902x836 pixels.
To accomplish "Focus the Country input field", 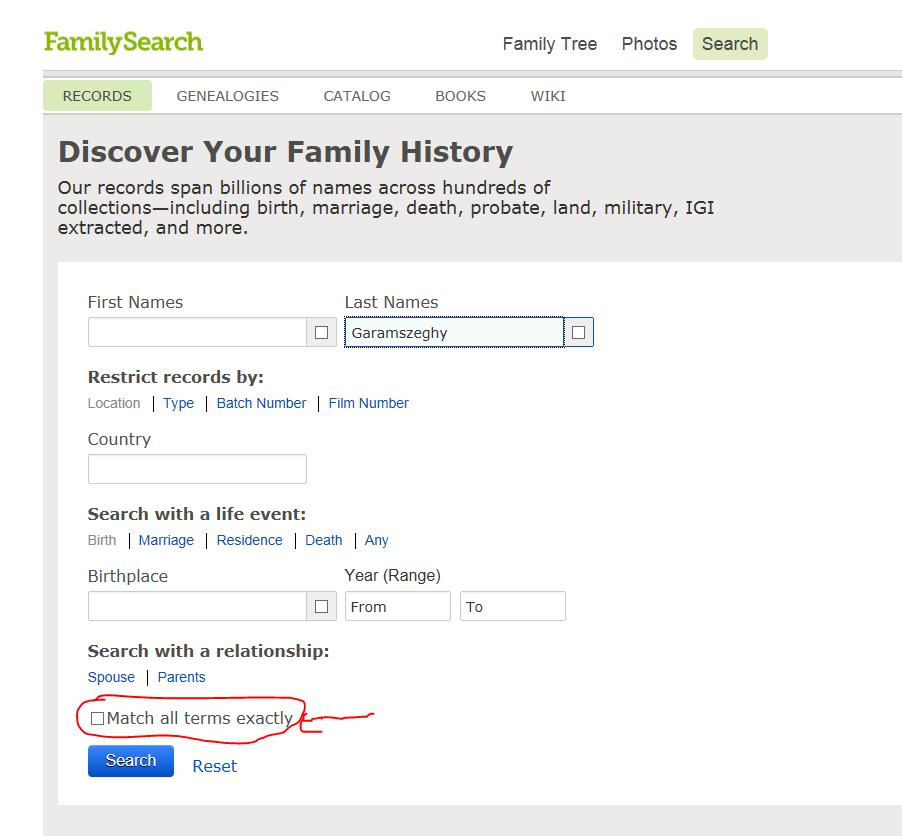I will coord(197,469).
